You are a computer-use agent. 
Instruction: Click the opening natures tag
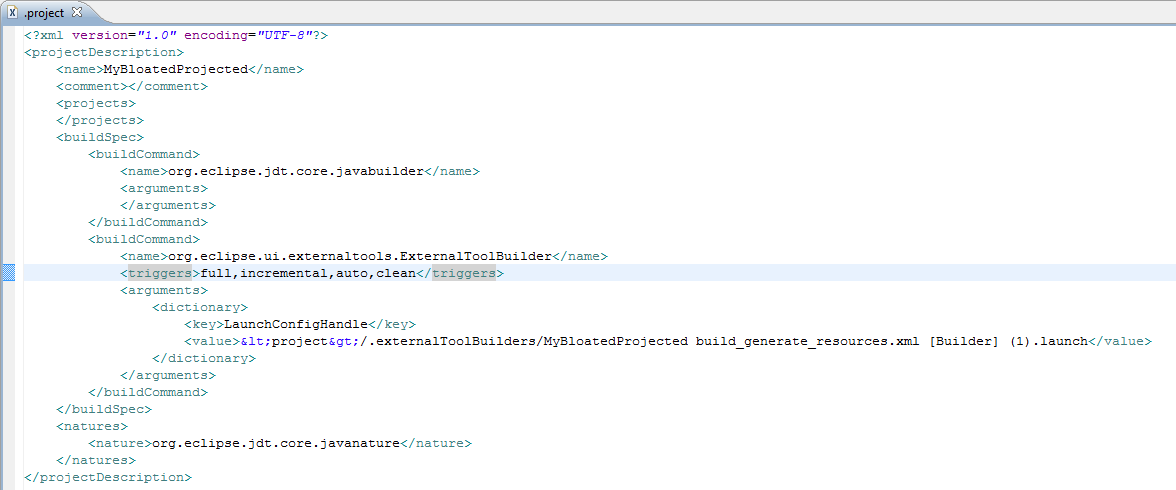point(92,426)
